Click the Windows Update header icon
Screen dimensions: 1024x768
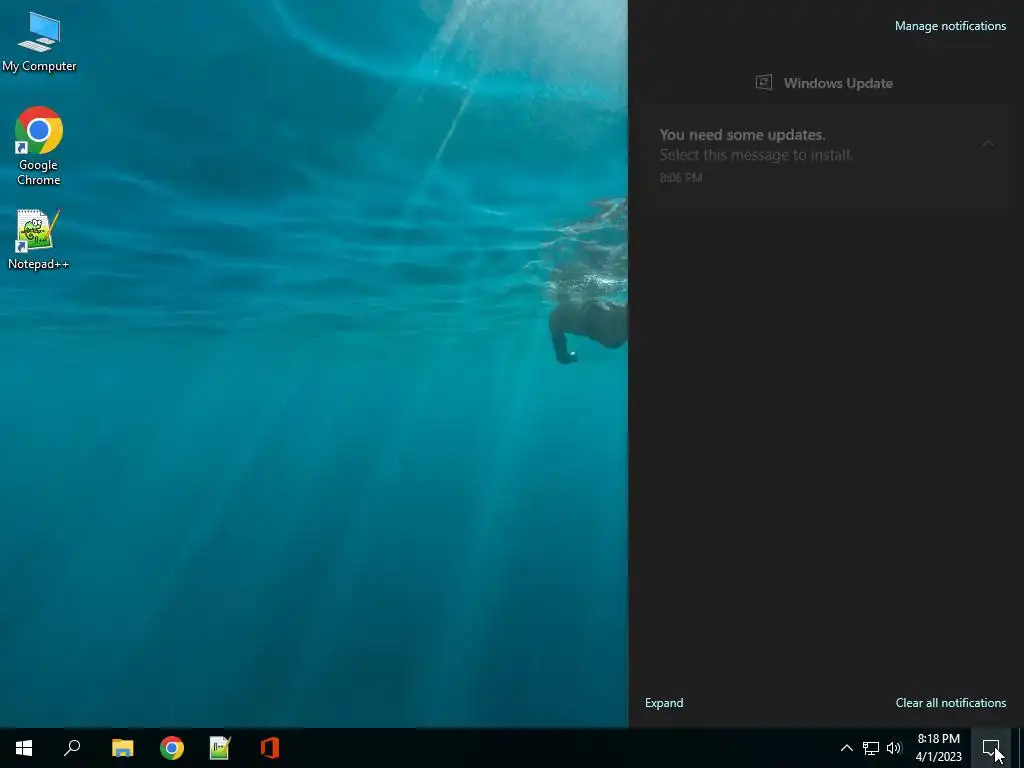763,83
